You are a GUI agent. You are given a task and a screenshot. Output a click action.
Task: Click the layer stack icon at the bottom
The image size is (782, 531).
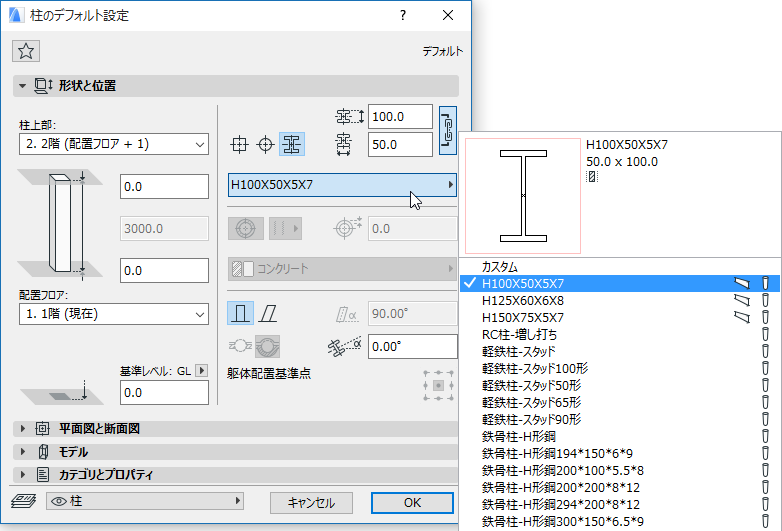pyautogui.click(x=23, y=501)
